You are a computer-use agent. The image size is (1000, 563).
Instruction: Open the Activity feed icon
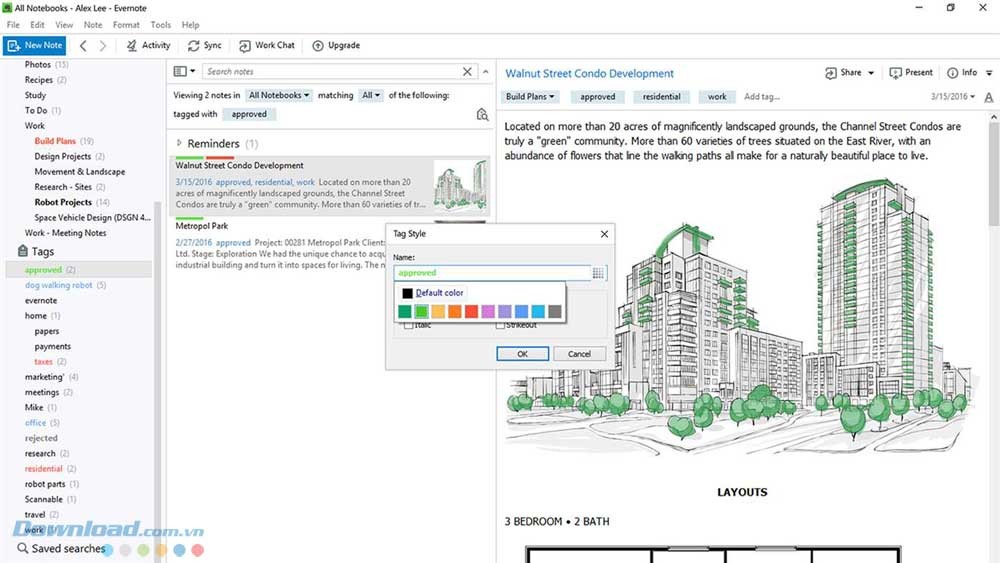(x=132, y=45)
